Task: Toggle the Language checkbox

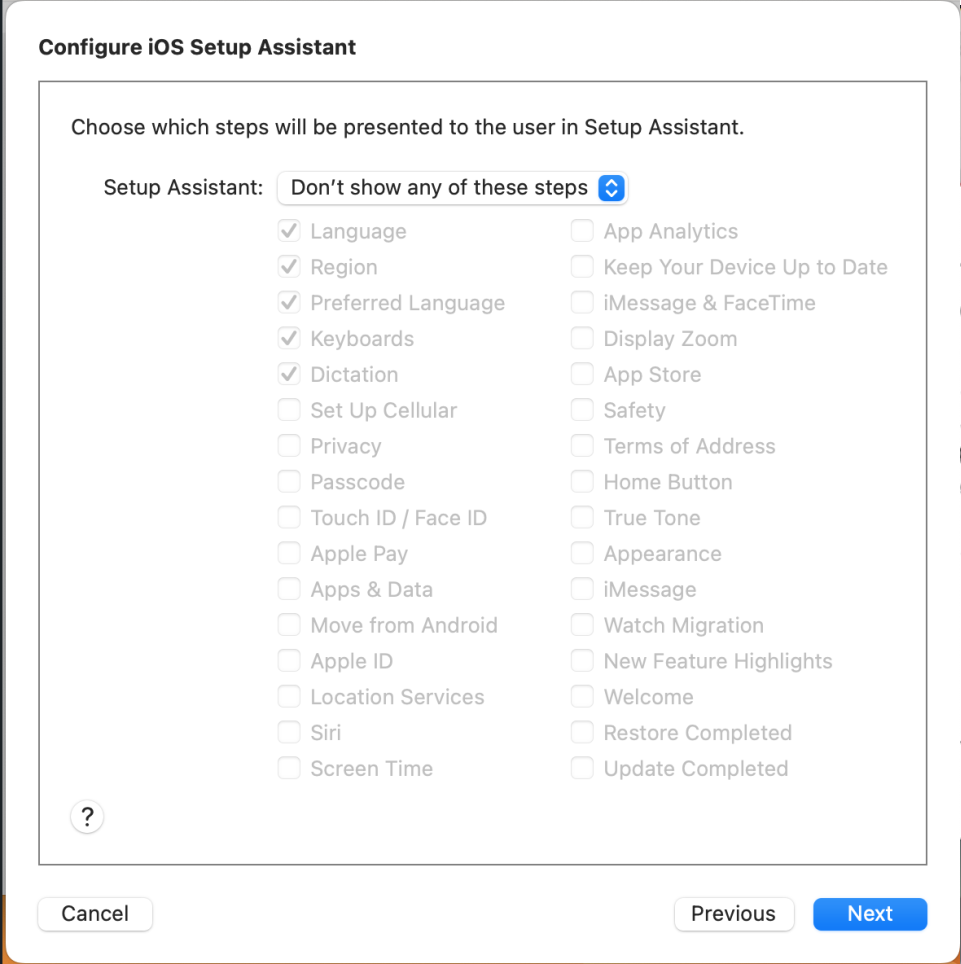Action: pyautogui.click(x=289, y=232)
